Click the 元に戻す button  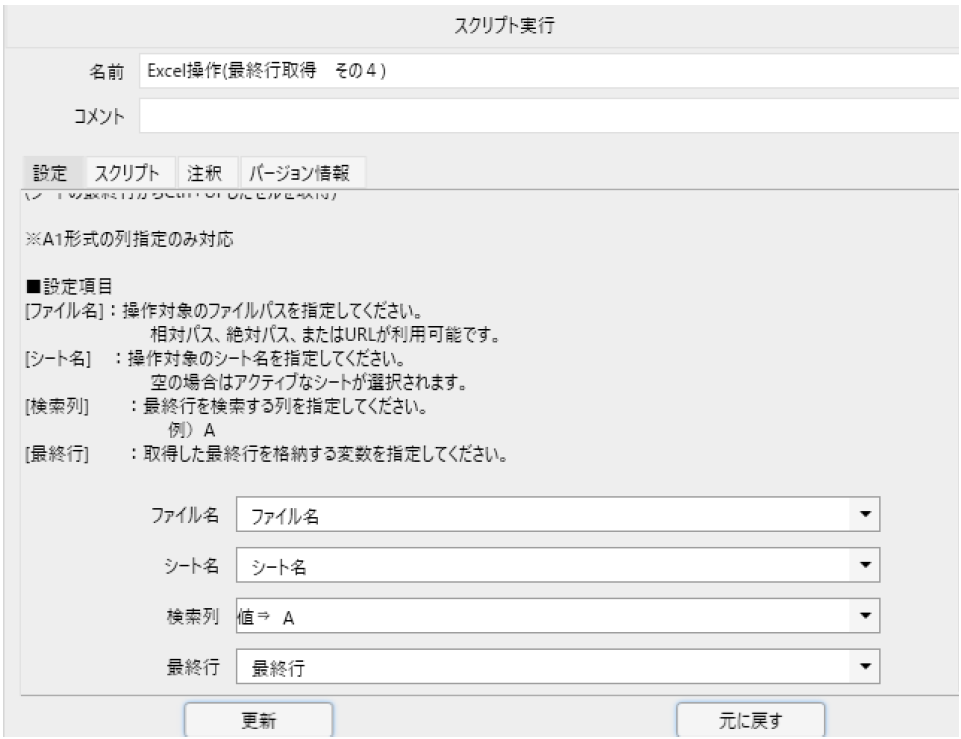point(750,719)
